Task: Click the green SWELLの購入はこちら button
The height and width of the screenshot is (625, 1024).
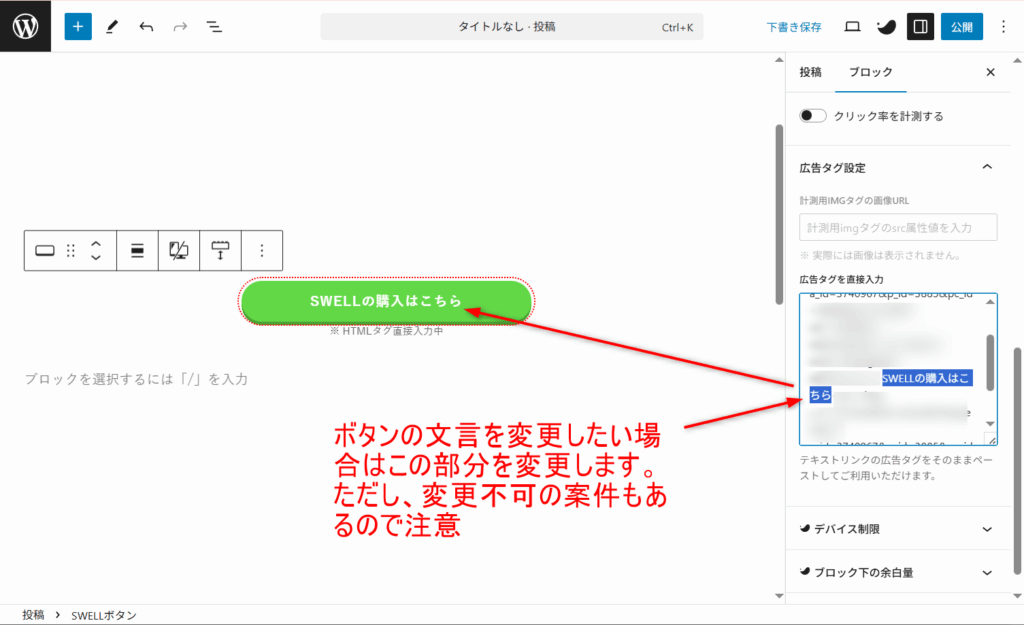Action: tap(386, 301)
